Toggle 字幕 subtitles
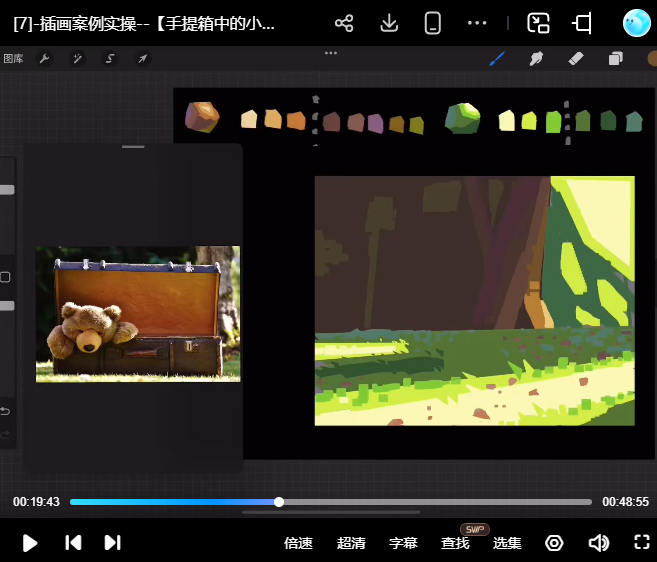 click(x=403, y=543)
